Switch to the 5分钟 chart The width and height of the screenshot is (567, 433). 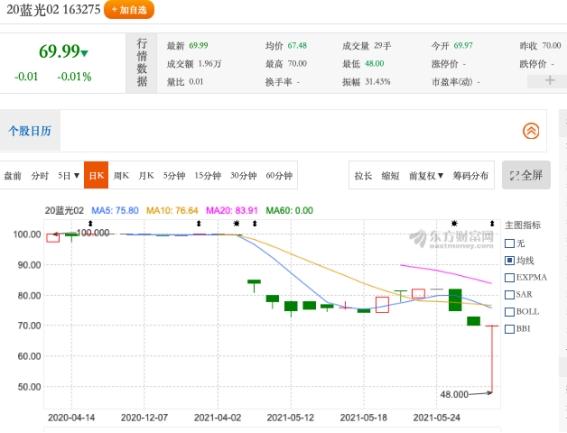[174, 176]
